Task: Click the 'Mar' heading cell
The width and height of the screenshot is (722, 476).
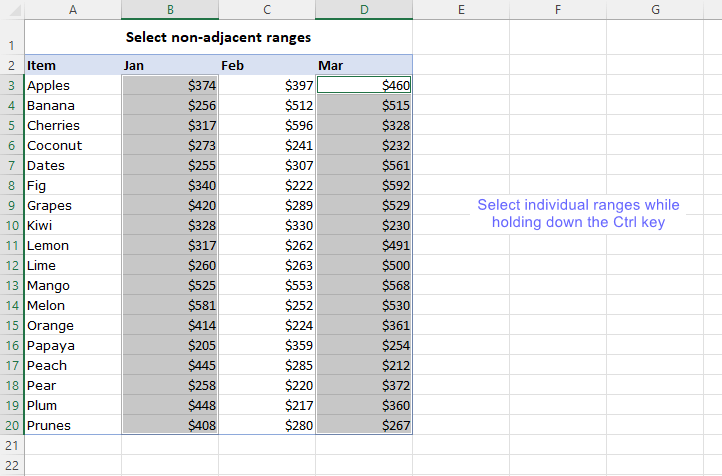Action: (x=364, y=65)
